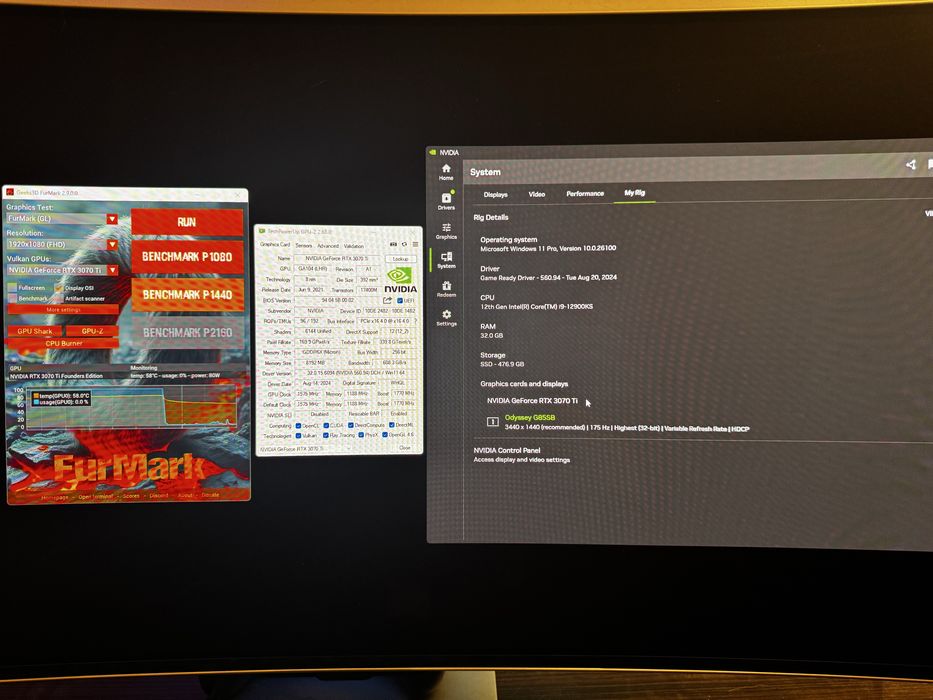Click GPU-Z title bar app icon
The width and height of the screenshot is (933, 700).
pyautogui.click(x=262, y=231)
